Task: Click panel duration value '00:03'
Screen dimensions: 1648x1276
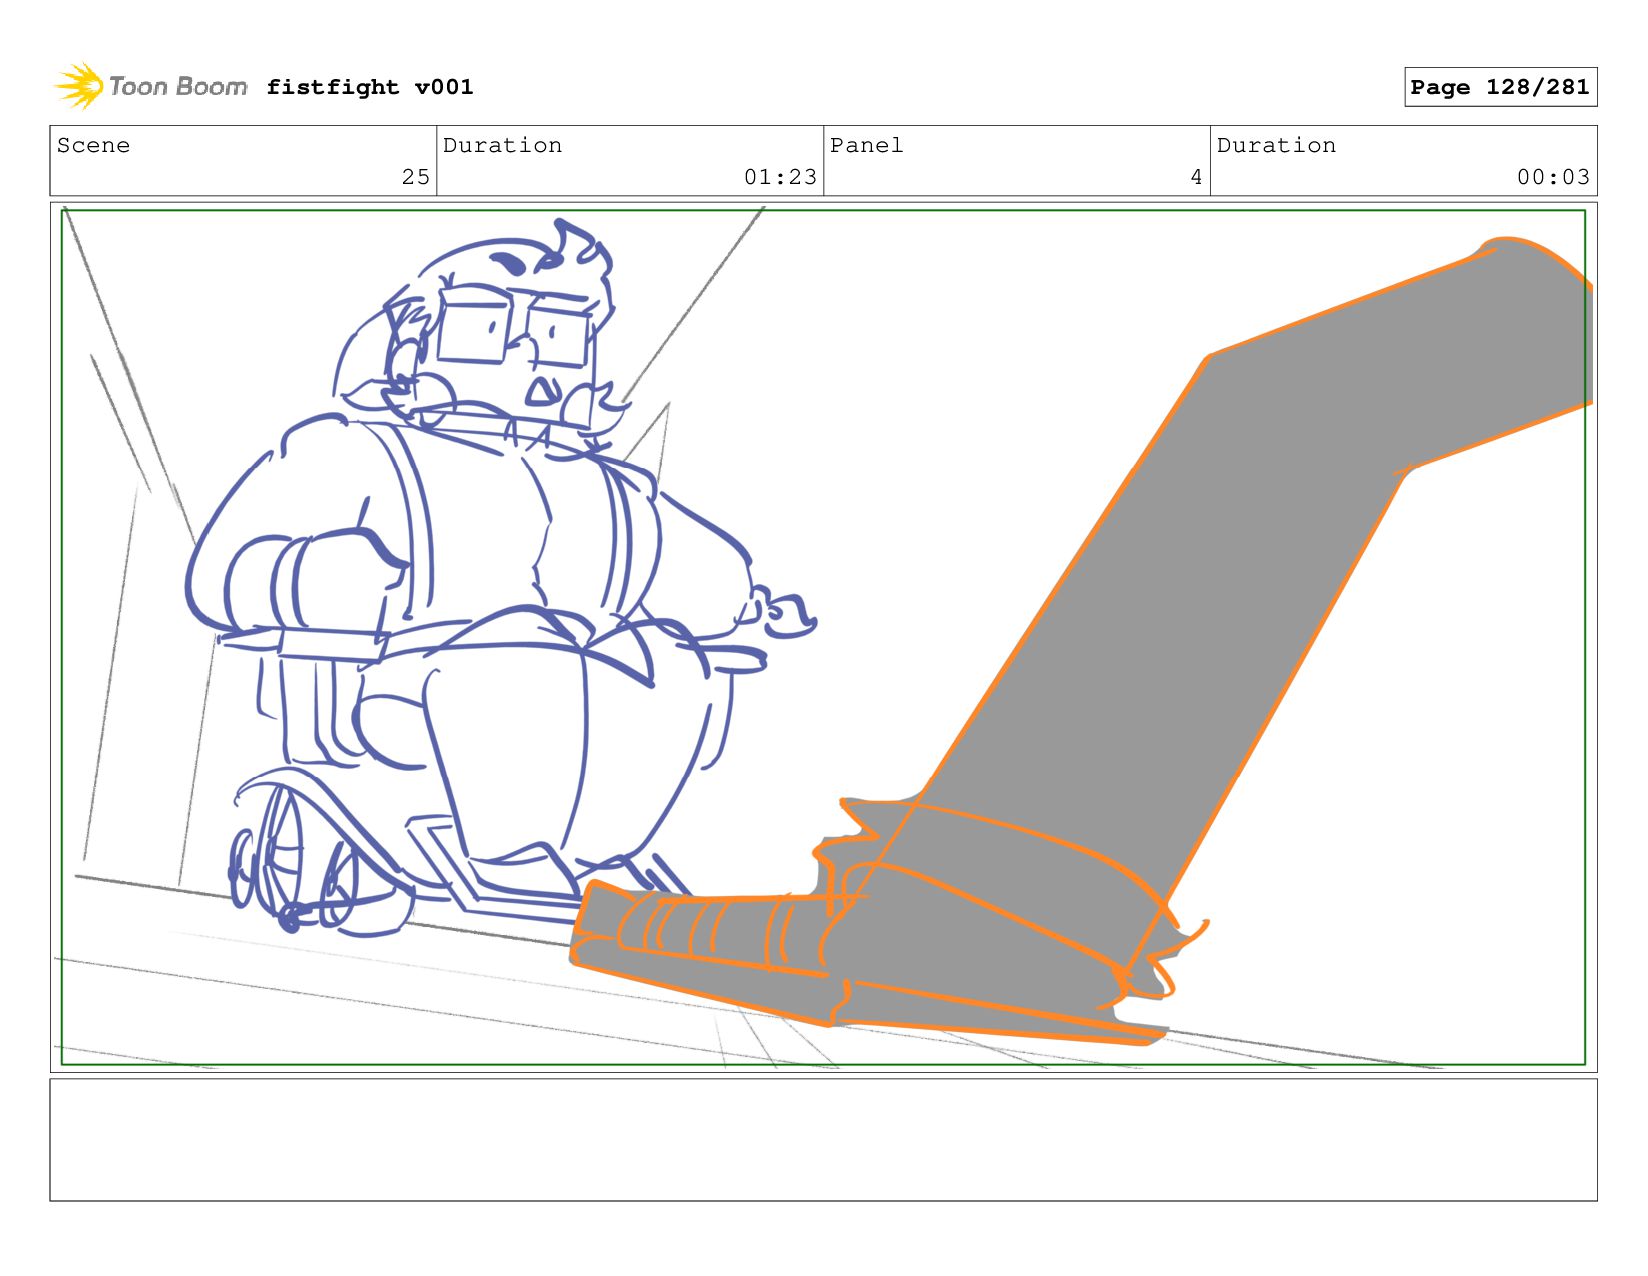Action: click(1553, 177)
